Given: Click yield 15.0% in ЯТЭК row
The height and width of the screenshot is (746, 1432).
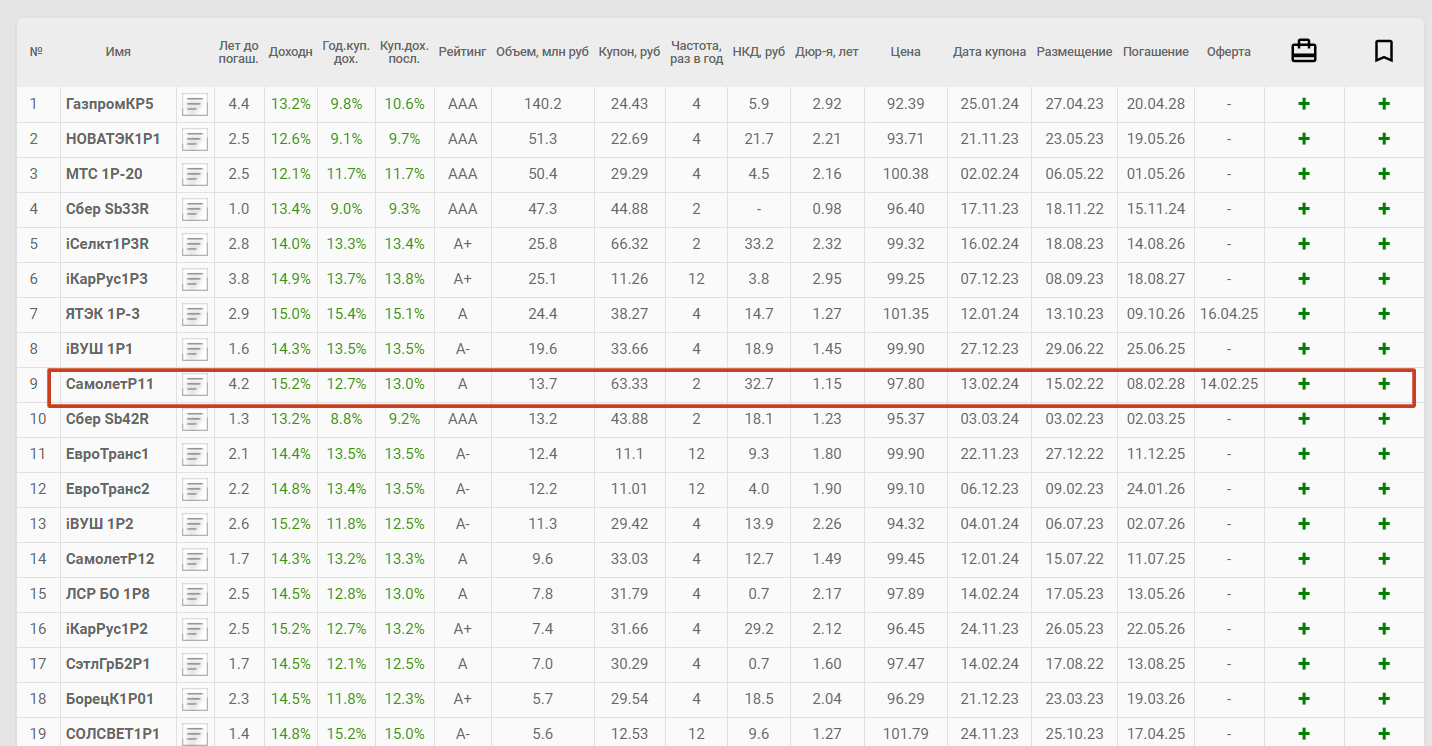Looking at the screenshot, I should point(291,314).
